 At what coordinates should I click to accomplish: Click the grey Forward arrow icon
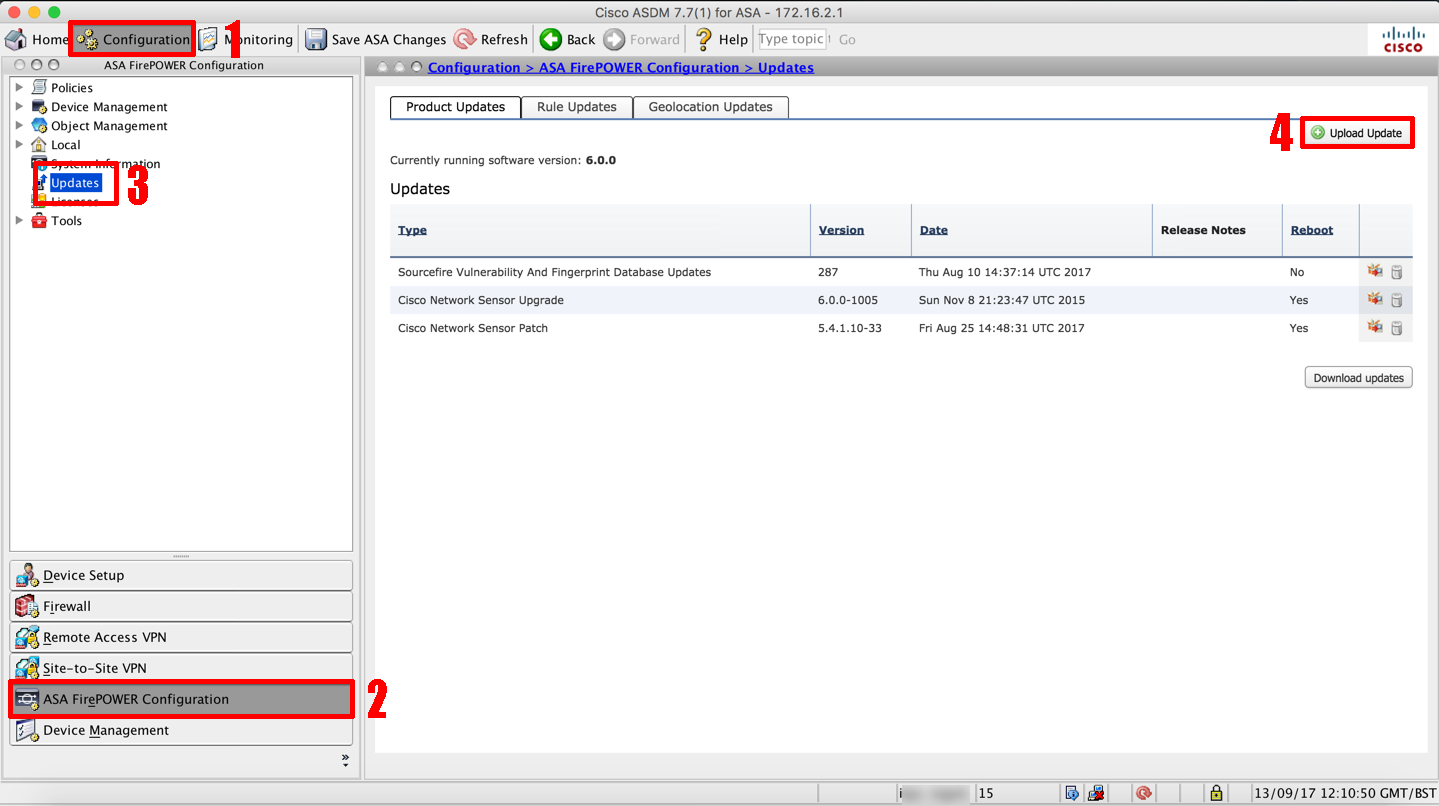tap(614, 39)
